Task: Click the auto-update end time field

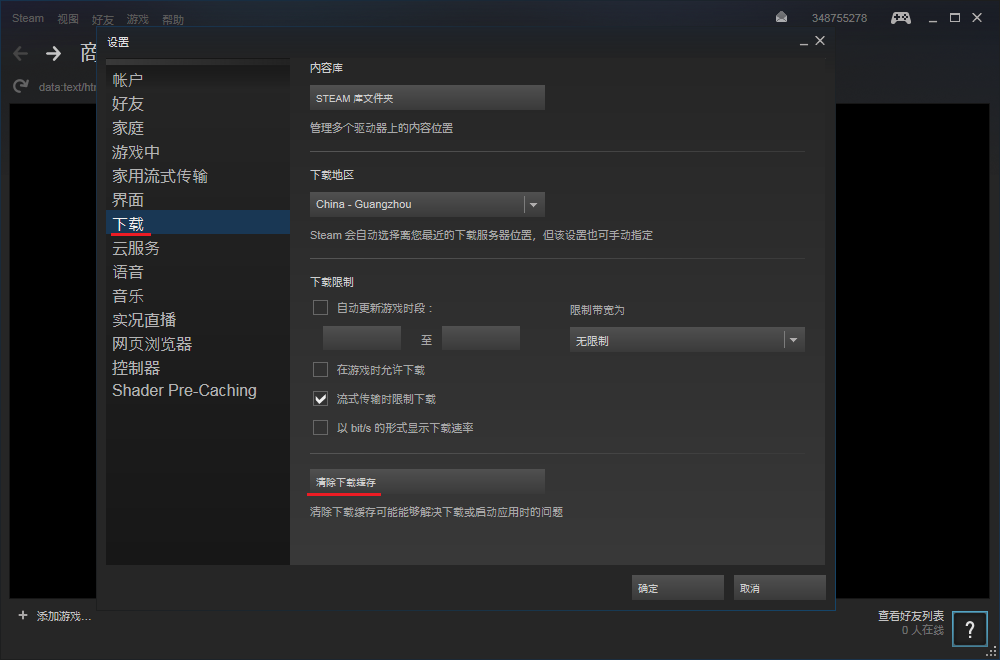Action: click(481, 338)
